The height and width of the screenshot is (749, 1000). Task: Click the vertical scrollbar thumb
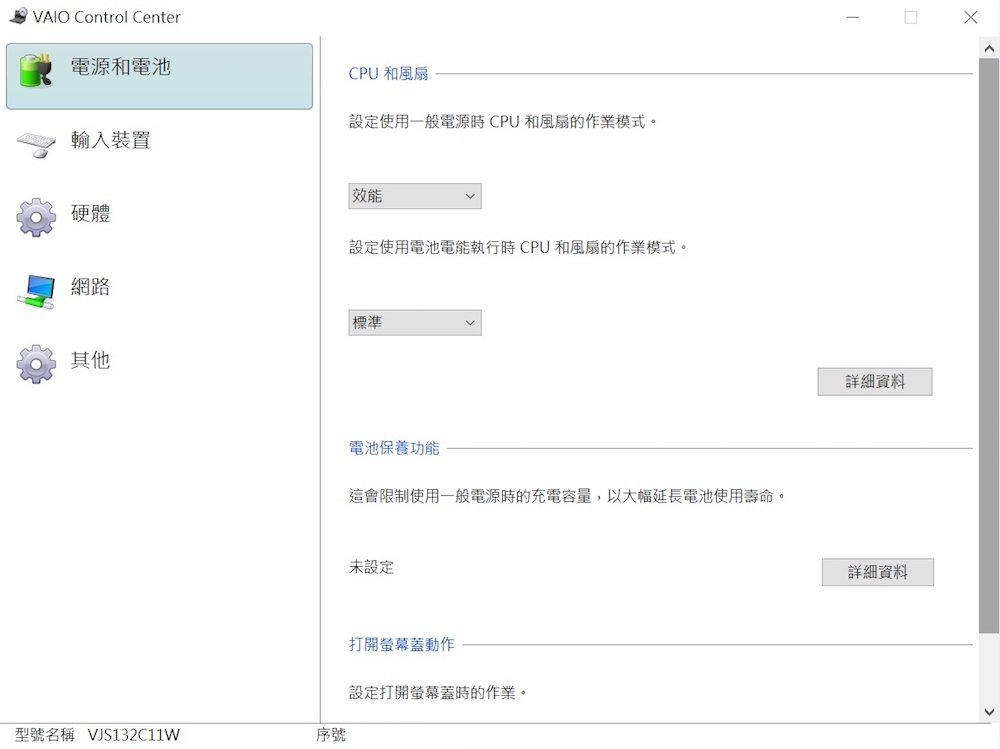(x=989, y=345)
